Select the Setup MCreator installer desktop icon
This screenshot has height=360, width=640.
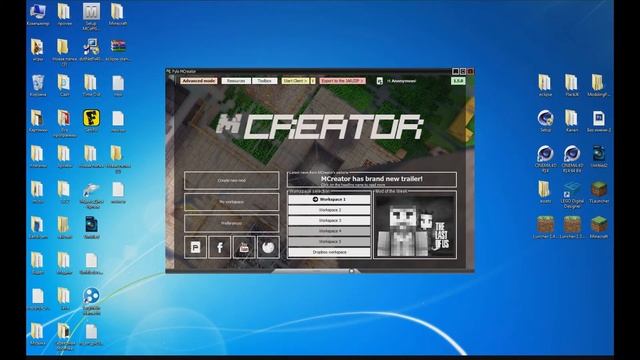click(x=91, y=16)
